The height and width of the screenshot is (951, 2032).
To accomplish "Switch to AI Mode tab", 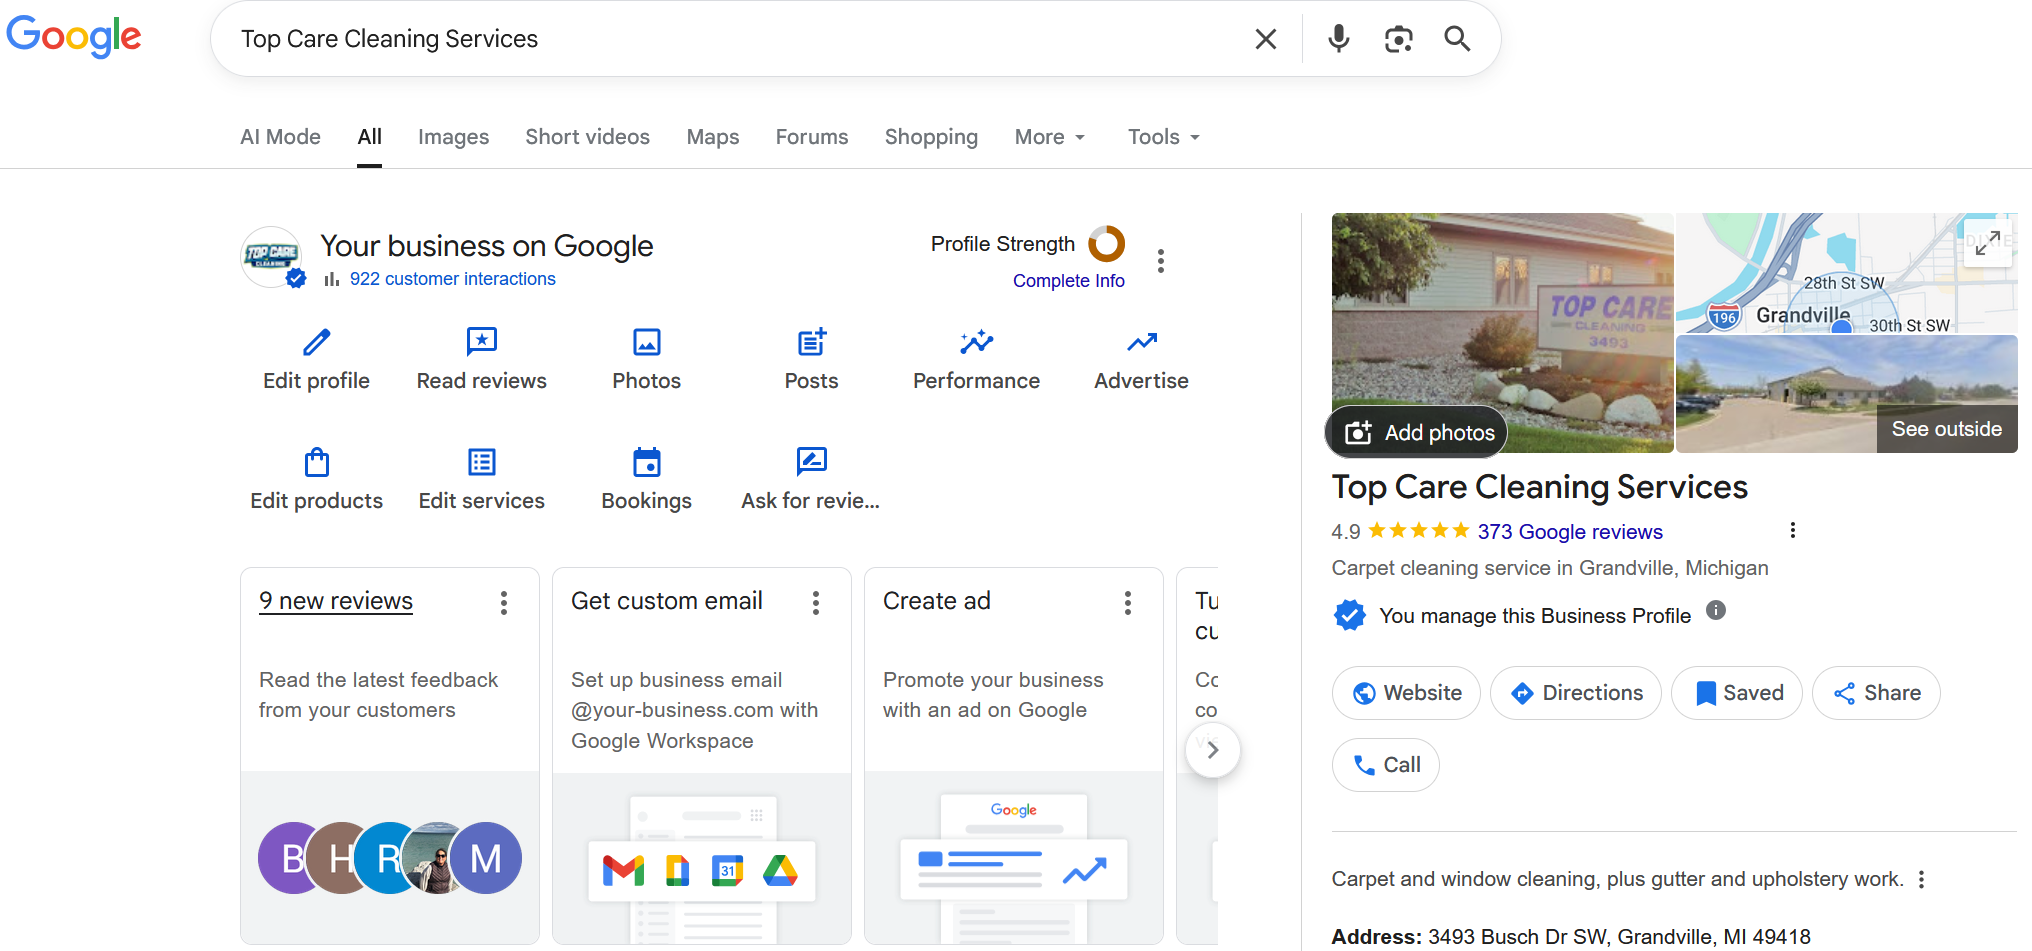I will click(280, 137).
